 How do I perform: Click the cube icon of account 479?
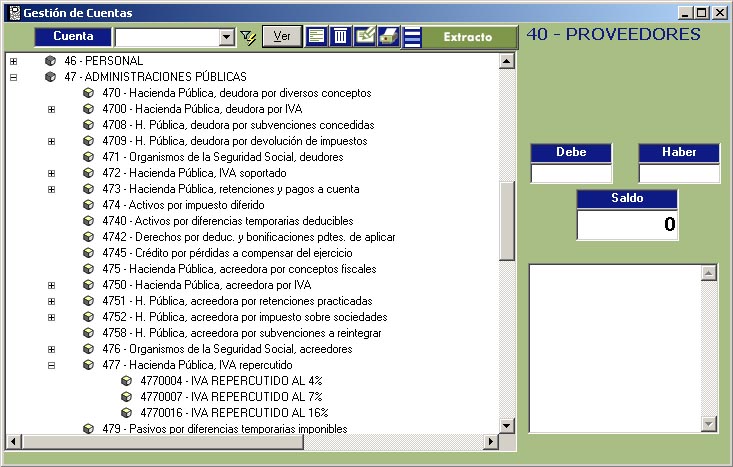coord(88,429)
